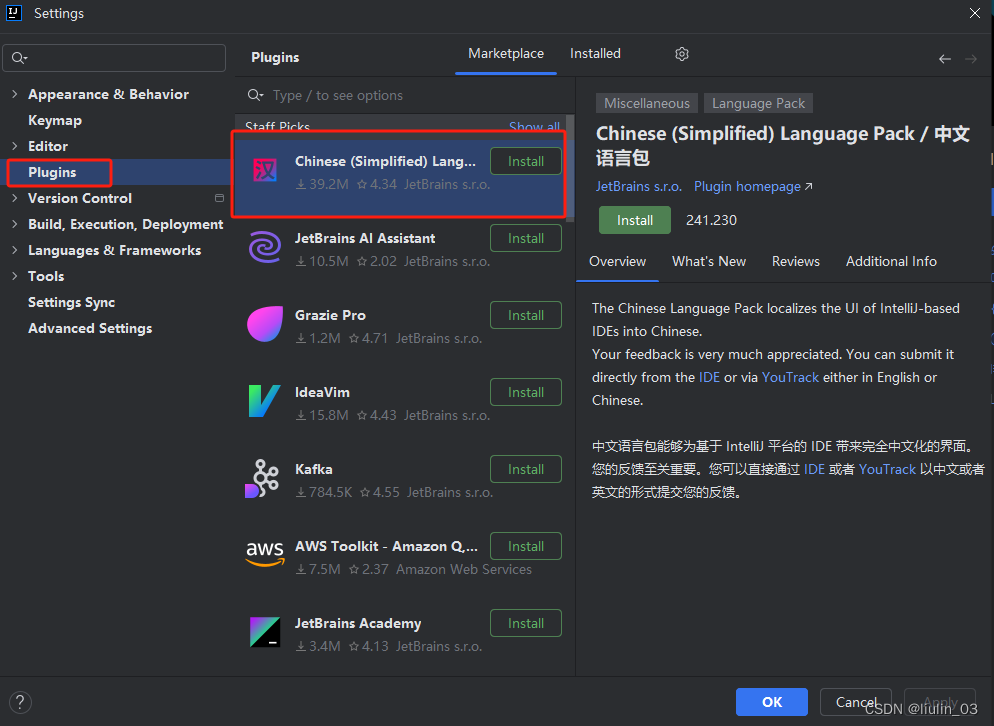
Task: Select AWS Toolkit - Amazon Q plugin title
Action: click(x=386, y=546)
